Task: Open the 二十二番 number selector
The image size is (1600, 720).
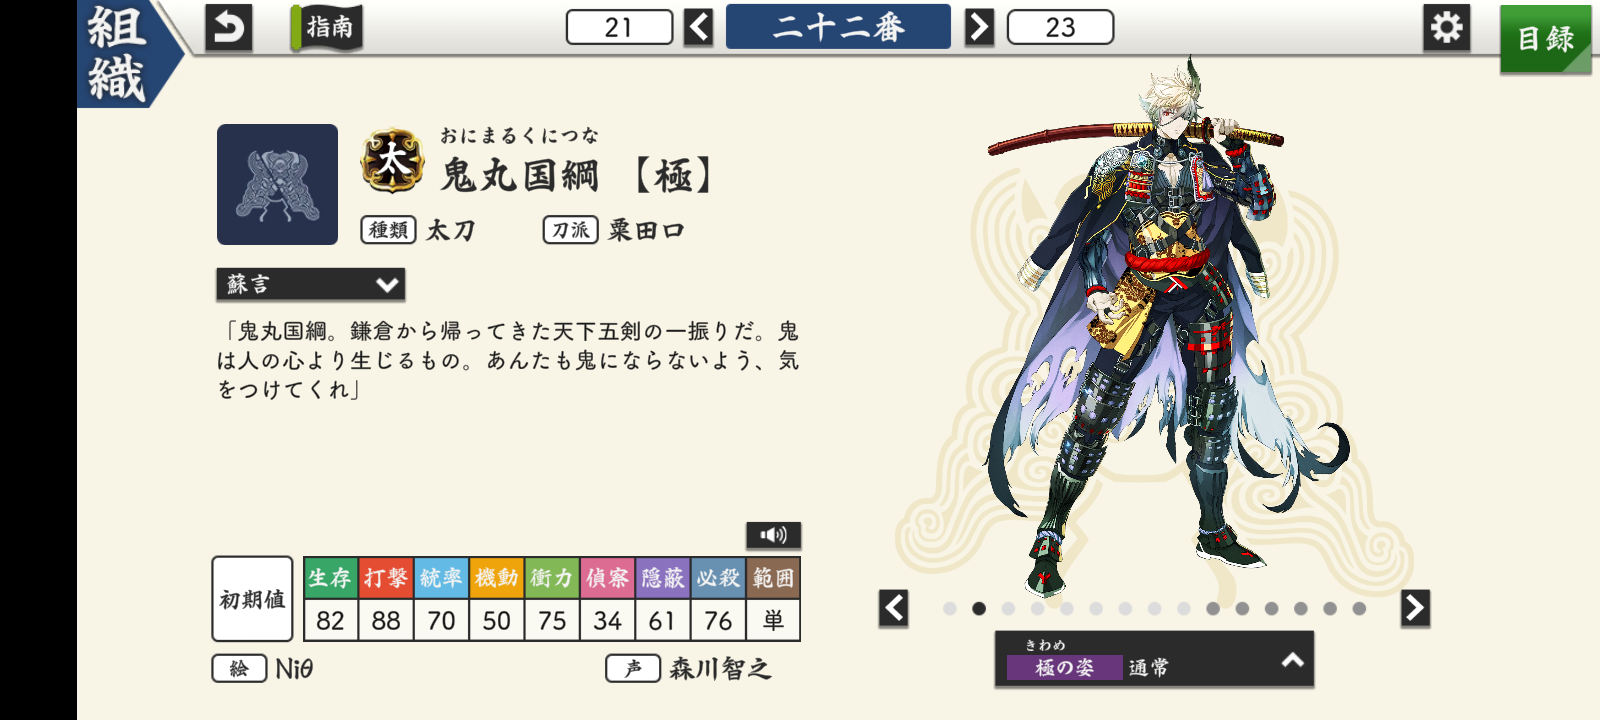Action: click(838, 27)
